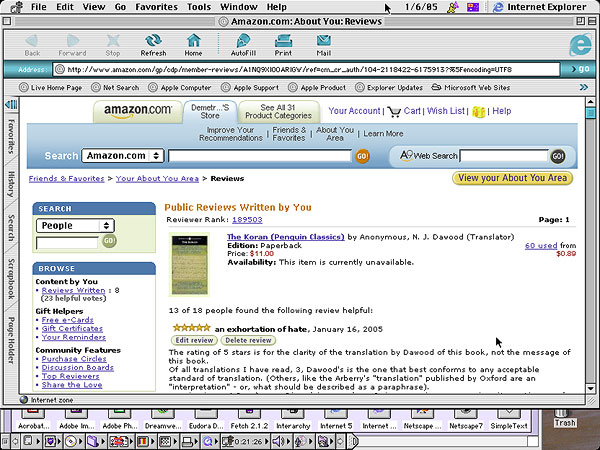
Task: Open Explorer Updates favorite
Action: (x=389, y=88)
